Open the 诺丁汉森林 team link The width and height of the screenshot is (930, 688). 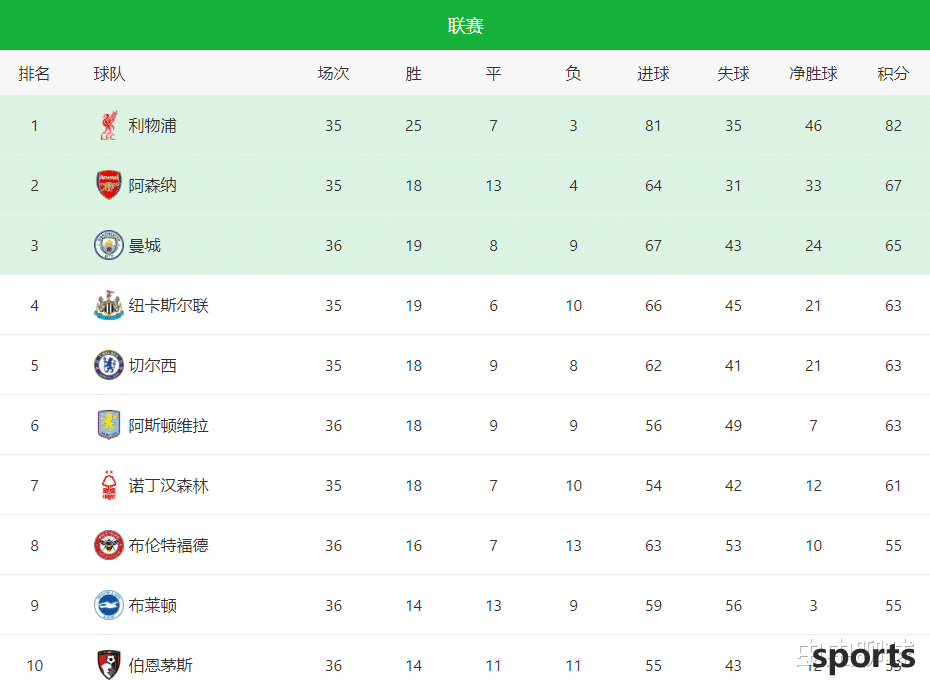click(168, 486)
